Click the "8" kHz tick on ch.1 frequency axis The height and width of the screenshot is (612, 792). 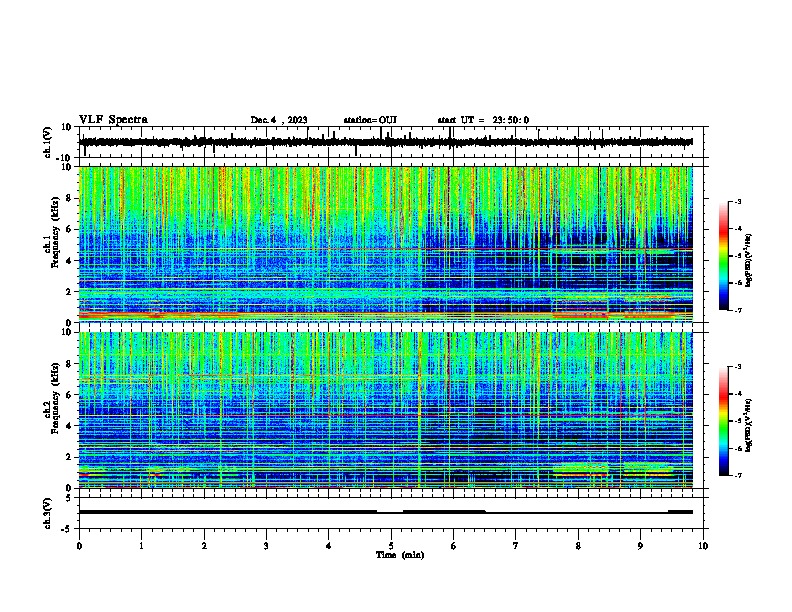(x=69, y=198)
